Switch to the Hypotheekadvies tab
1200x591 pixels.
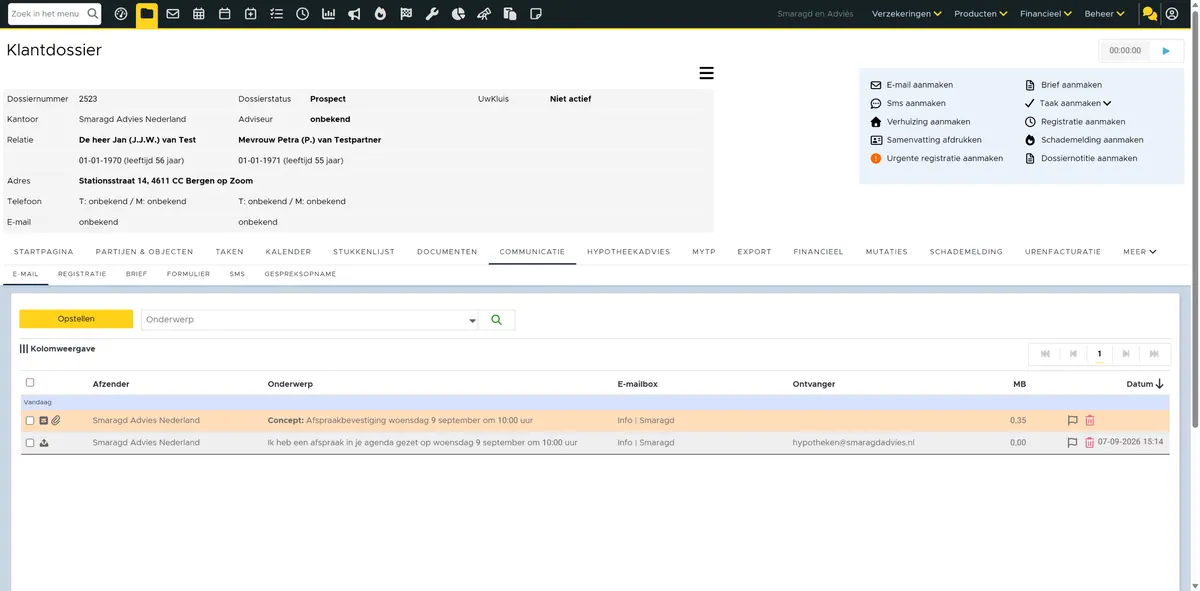pos(629,252)
